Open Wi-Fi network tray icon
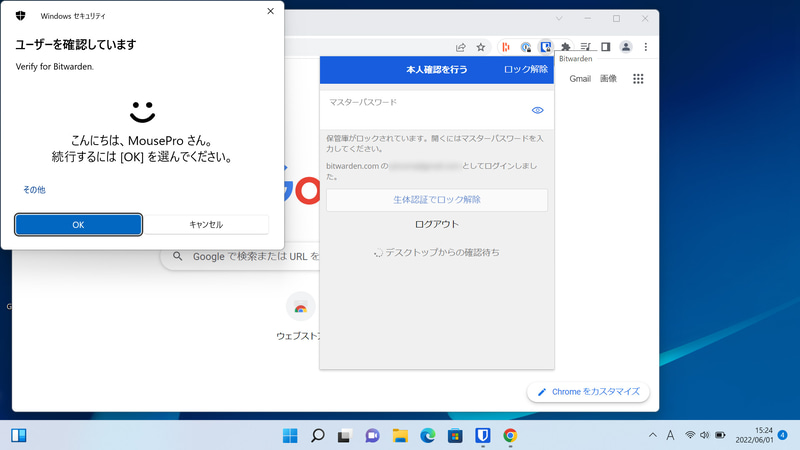 (690, 435)
